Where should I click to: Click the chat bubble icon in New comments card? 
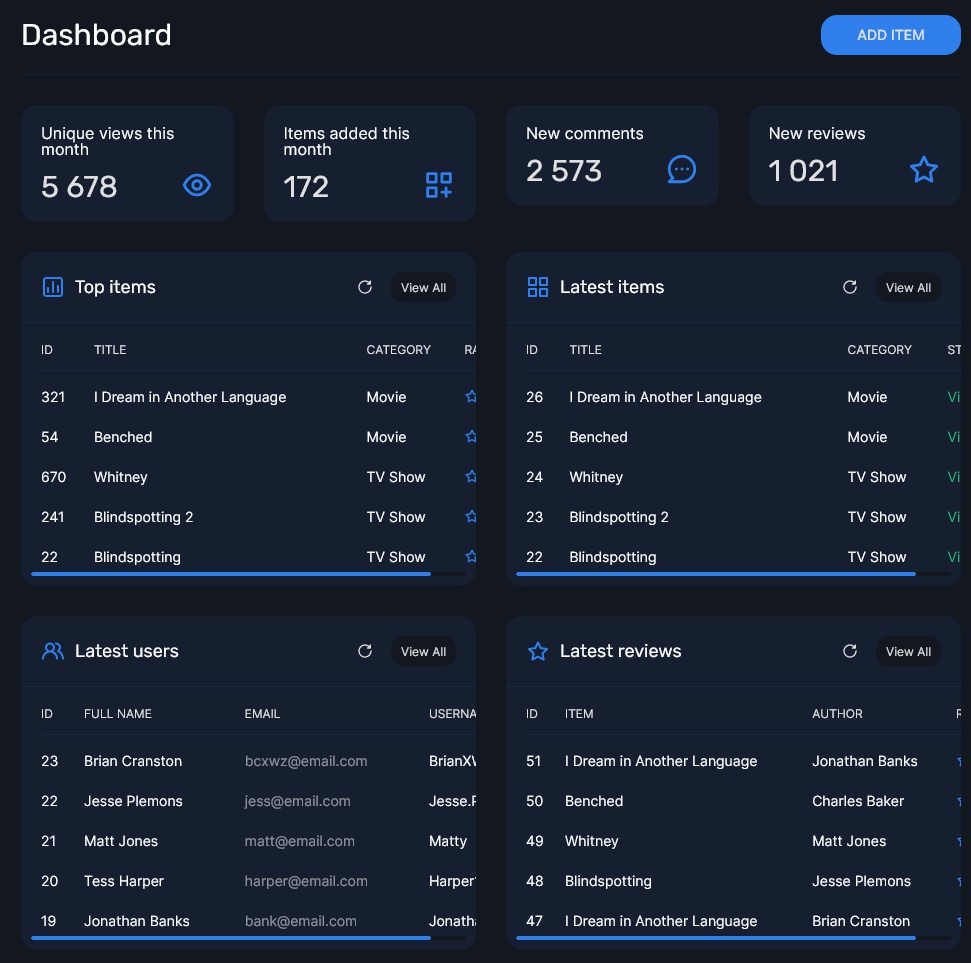(681, 169)
